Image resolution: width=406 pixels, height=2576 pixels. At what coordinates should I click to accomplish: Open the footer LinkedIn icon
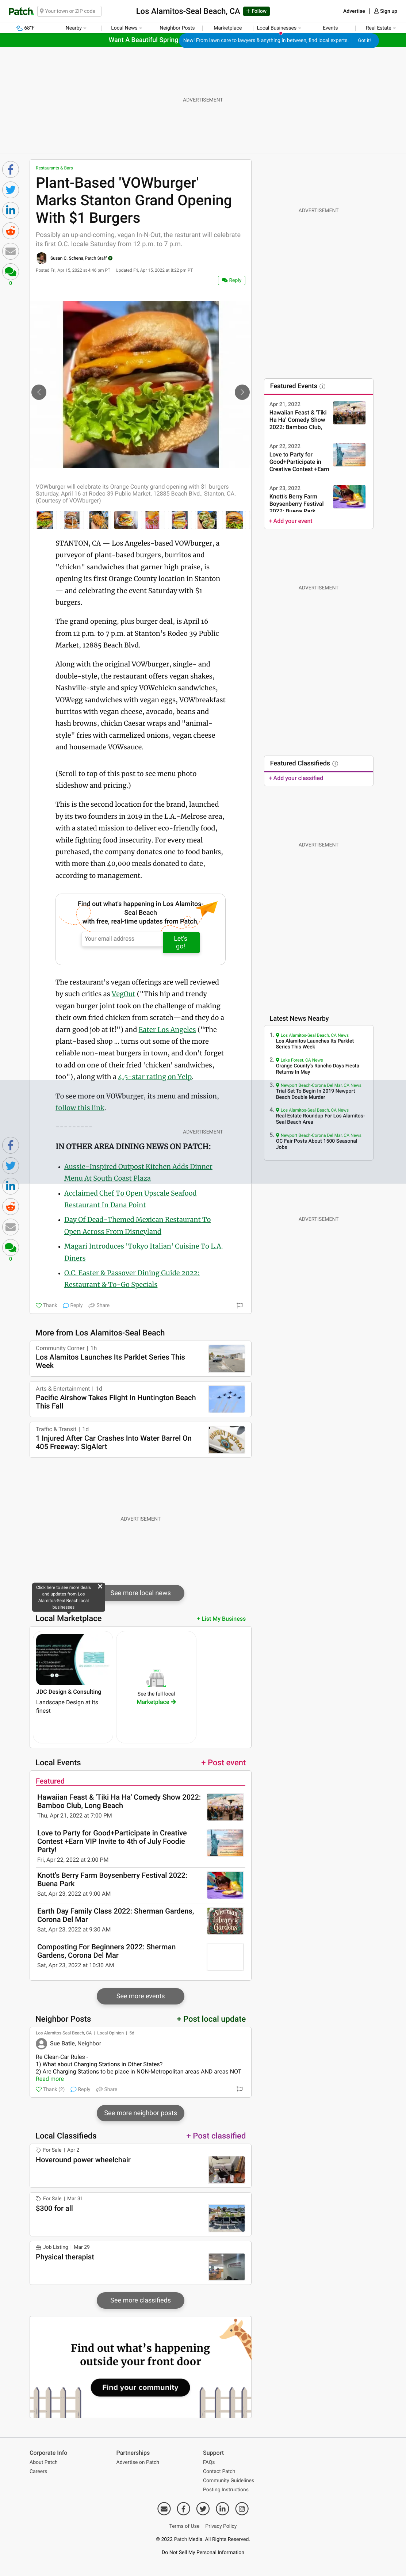tap(222, 2508)
